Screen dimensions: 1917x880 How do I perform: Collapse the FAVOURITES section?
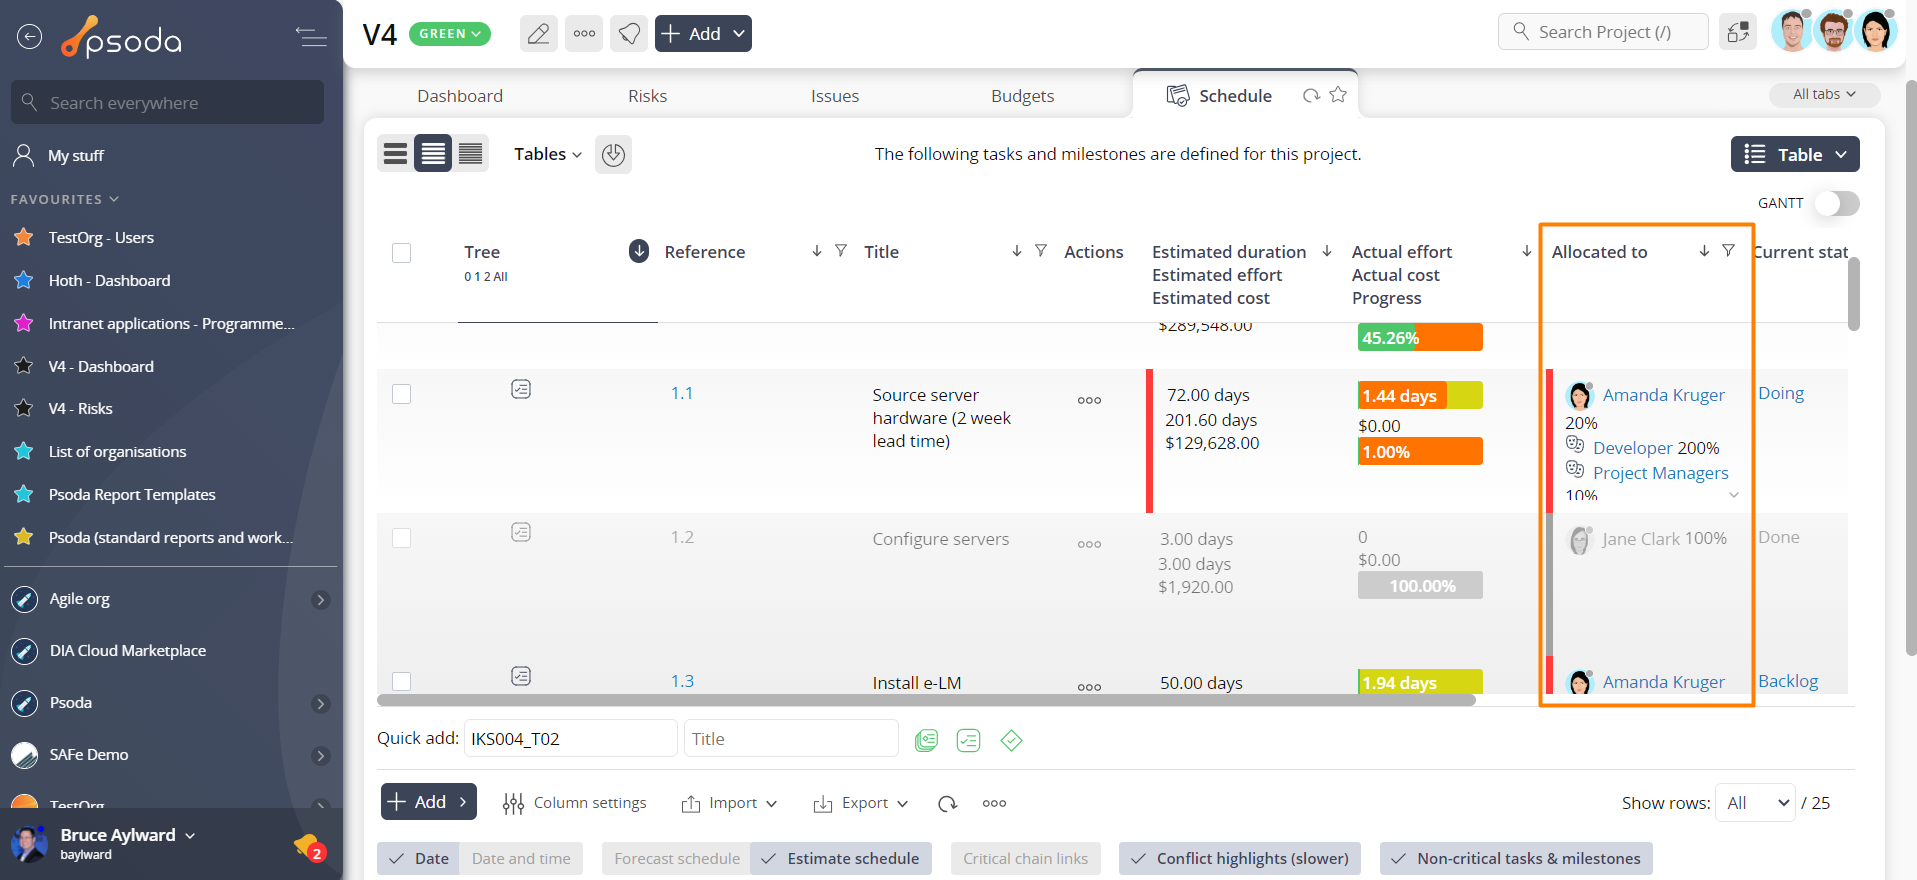click(65, 199)
